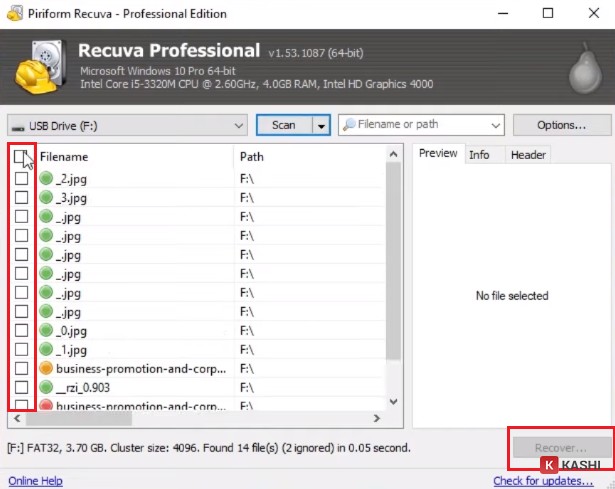Expand the Scan button dropdown arrow
Image resolution: width=615 pixels, height=489 pixels.
(320, 126)
